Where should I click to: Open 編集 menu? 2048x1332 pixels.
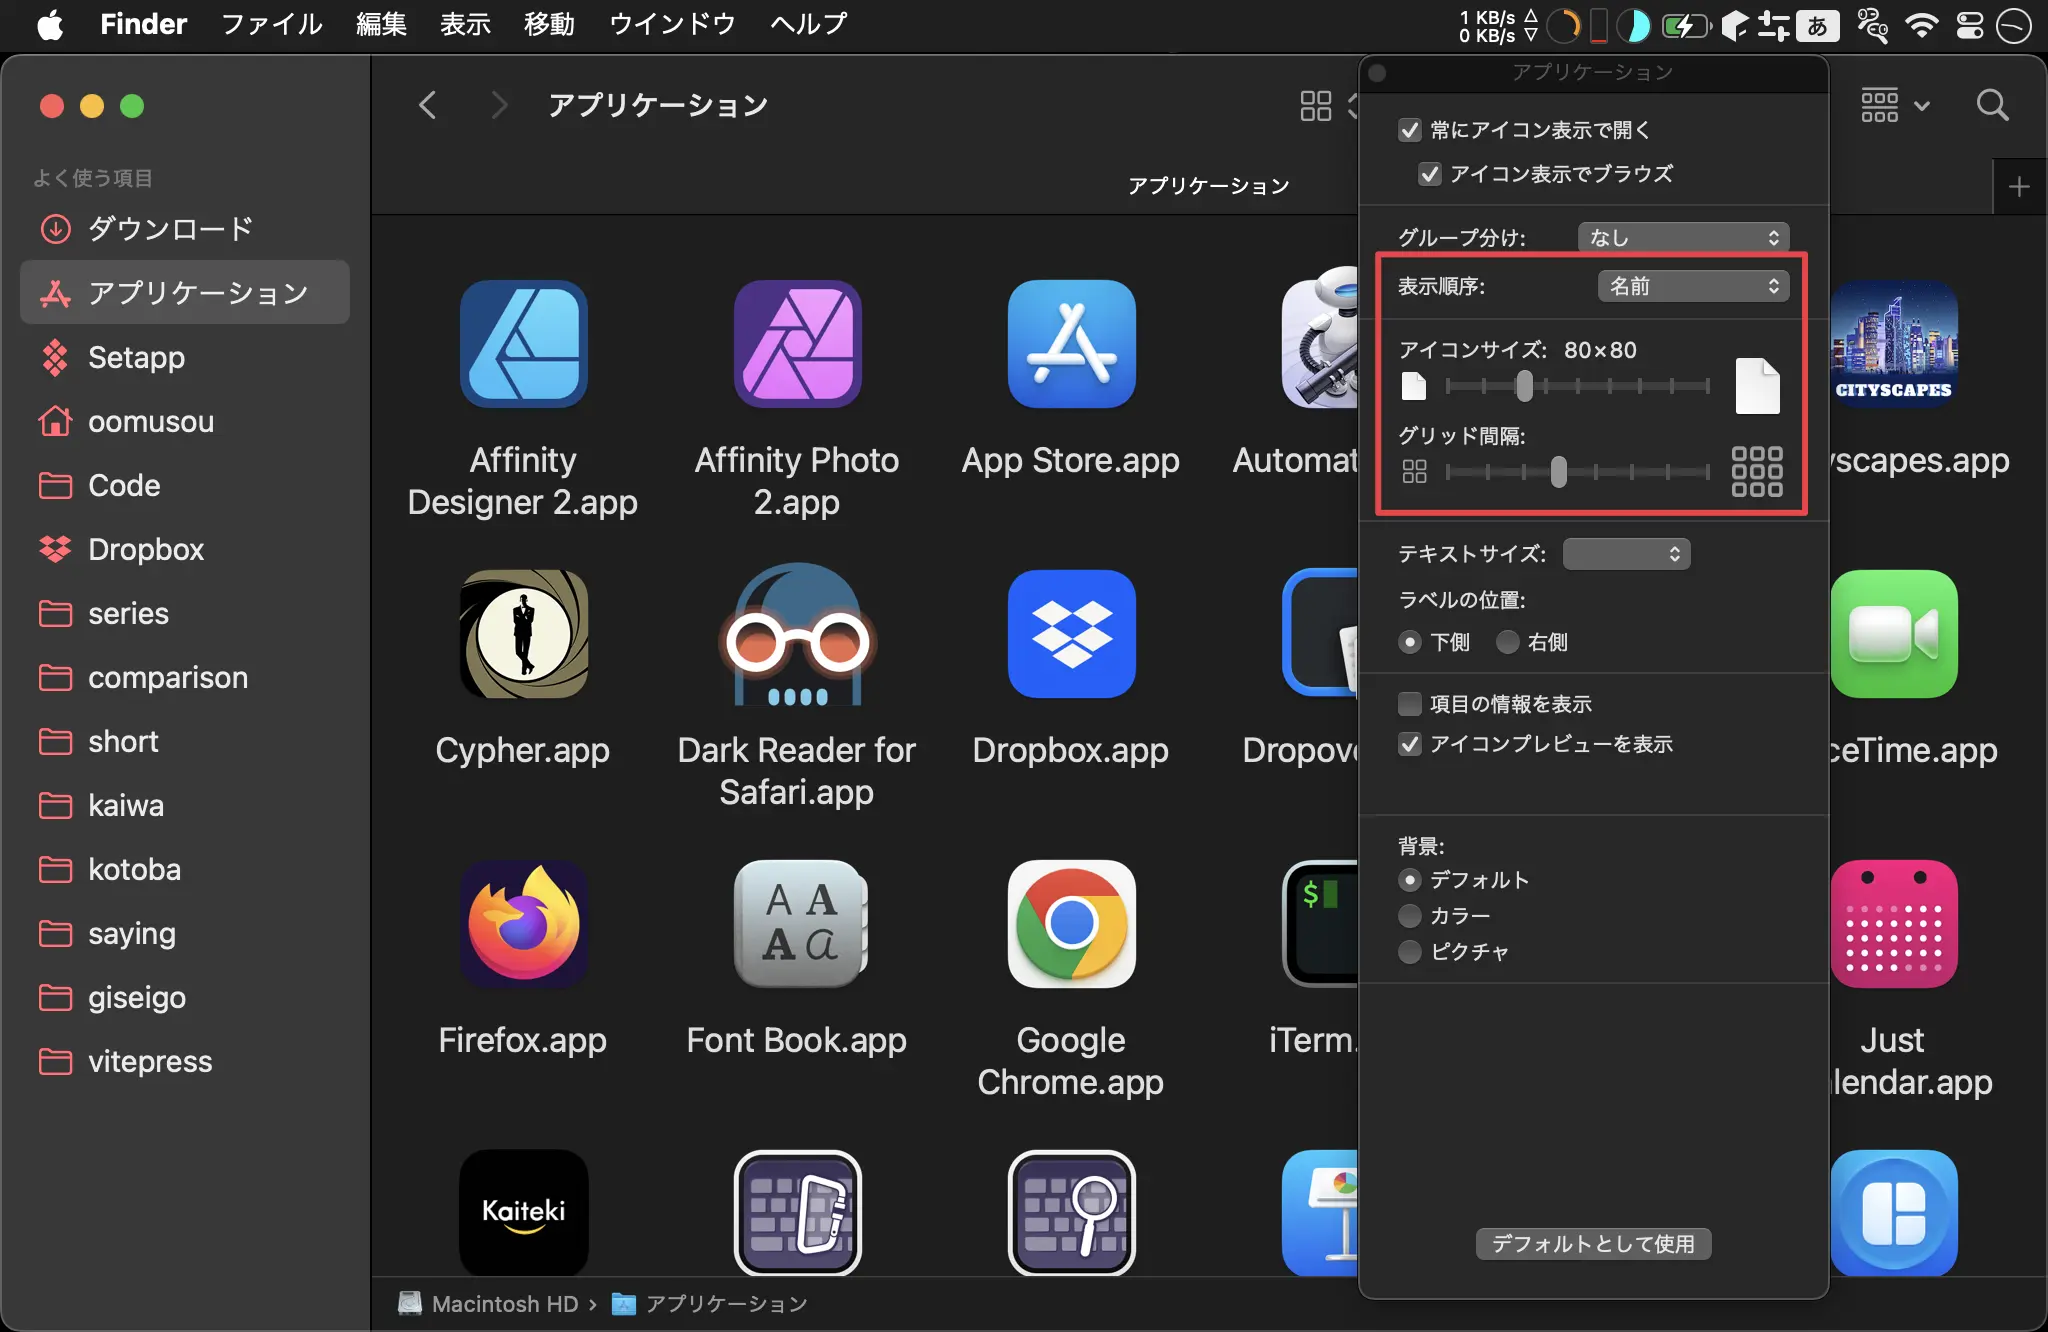(x=381, y=25)
